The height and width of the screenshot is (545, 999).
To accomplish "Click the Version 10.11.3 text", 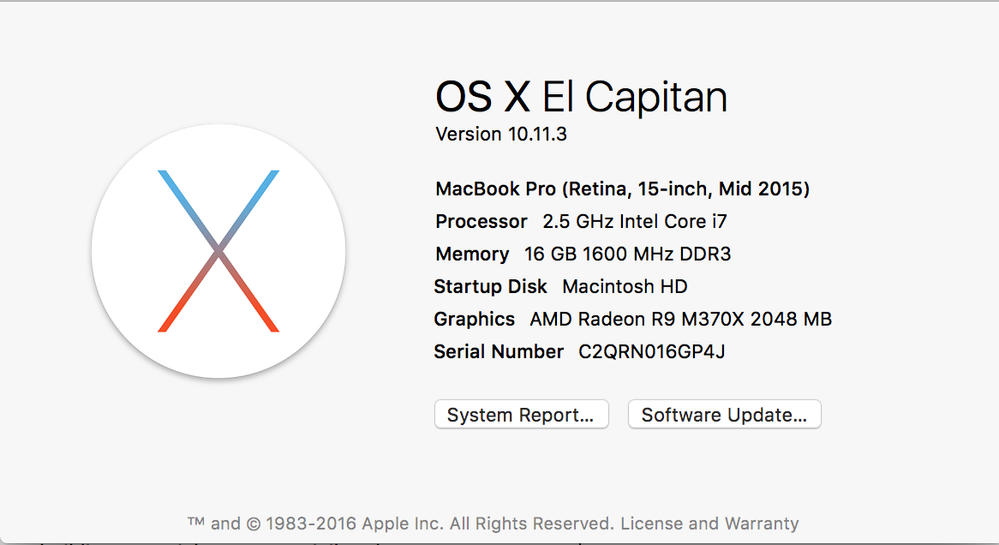I will 501,134.
